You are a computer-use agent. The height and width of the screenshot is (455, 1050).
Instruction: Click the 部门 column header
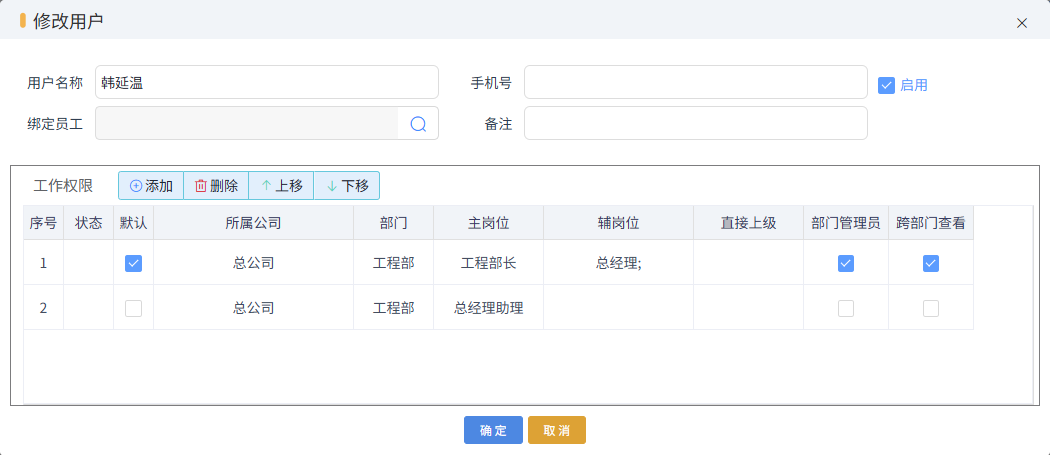click(394, 223)
